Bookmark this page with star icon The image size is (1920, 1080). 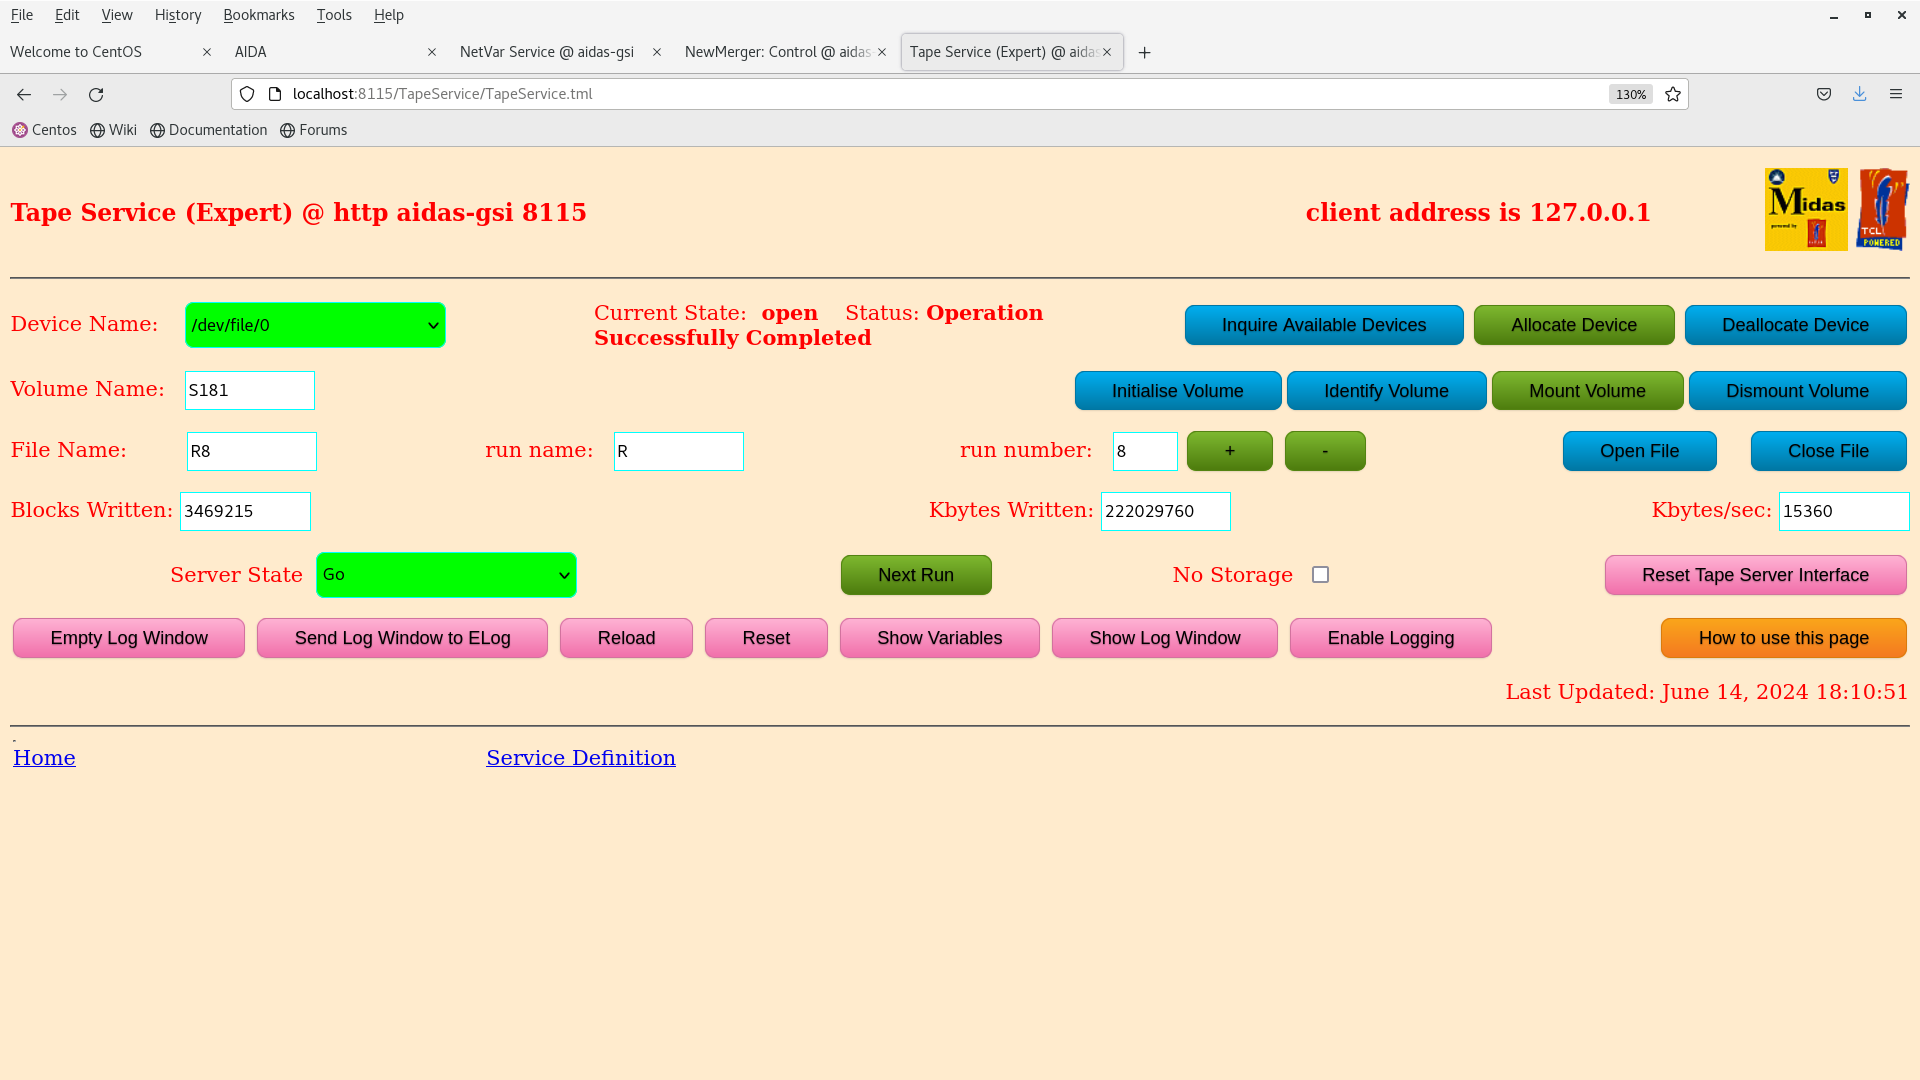tap(1673, 94)
